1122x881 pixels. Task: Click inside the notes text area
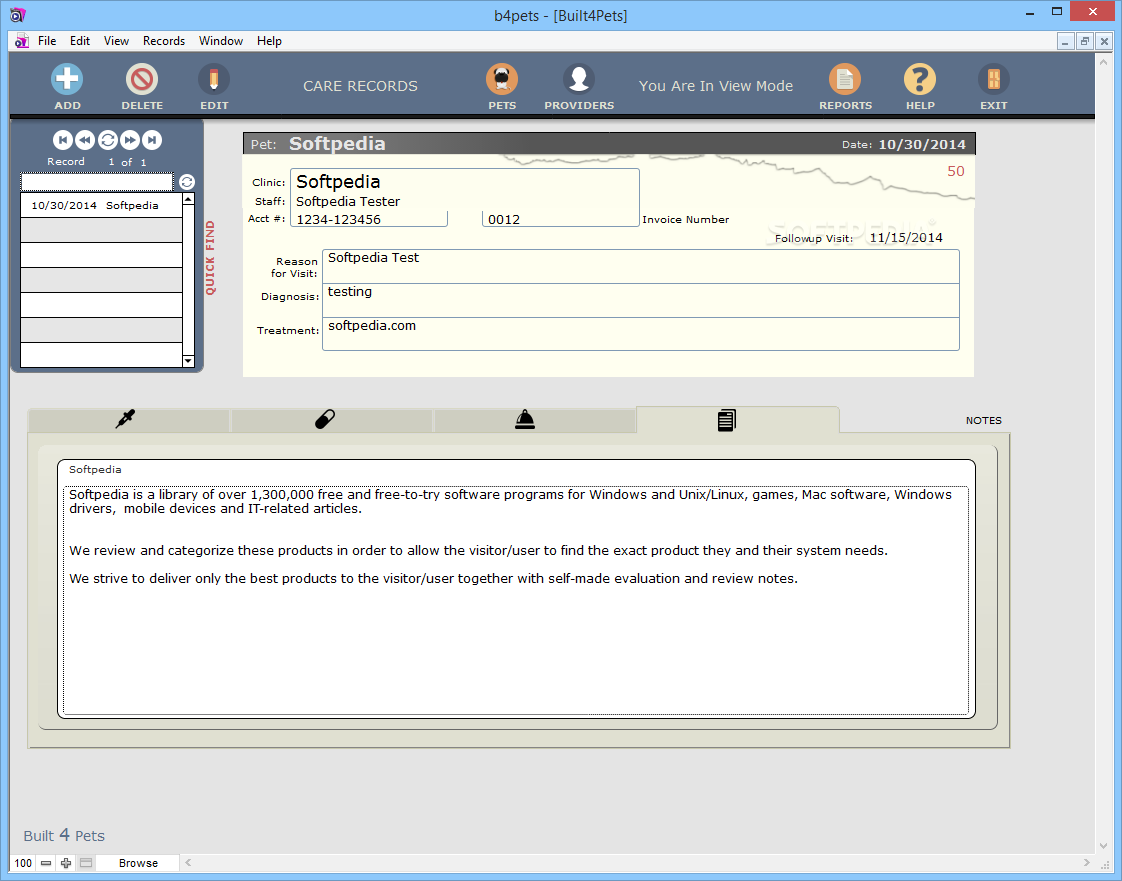click(x=516, y=600)
